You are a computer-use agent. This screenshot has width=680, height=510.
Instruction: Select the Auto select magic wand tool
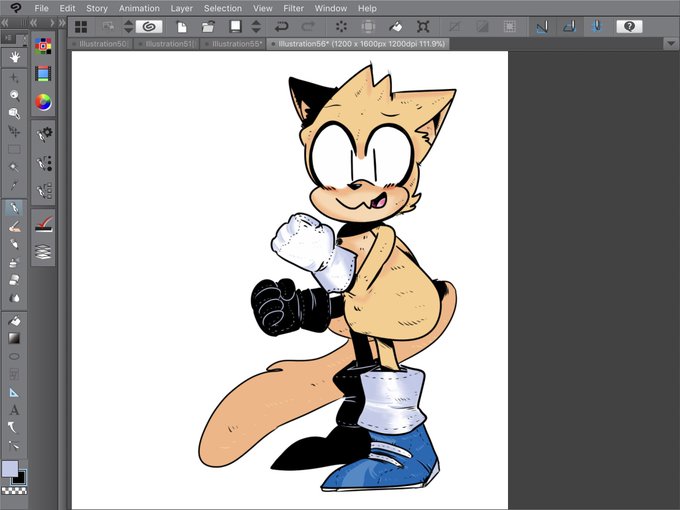[14, 167]
